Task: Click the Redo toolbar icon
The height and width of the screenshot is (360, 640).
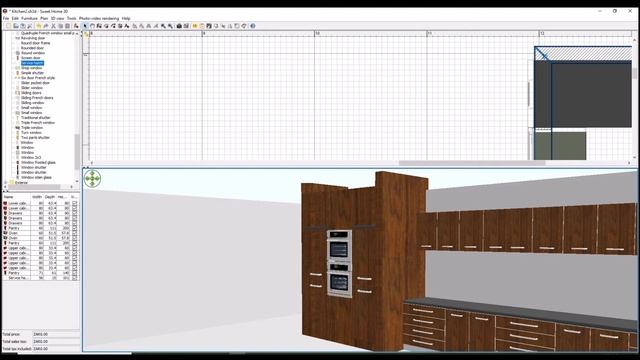Action: (x=46, y=26)
